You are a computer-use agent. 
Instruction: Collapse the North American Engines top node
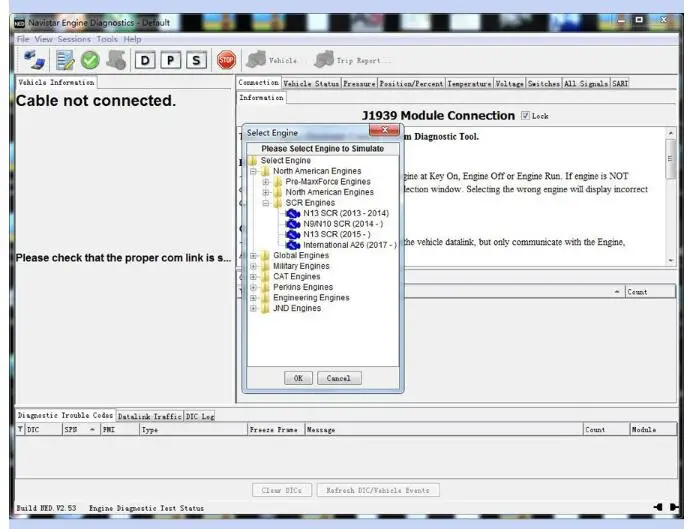(253, 171)
